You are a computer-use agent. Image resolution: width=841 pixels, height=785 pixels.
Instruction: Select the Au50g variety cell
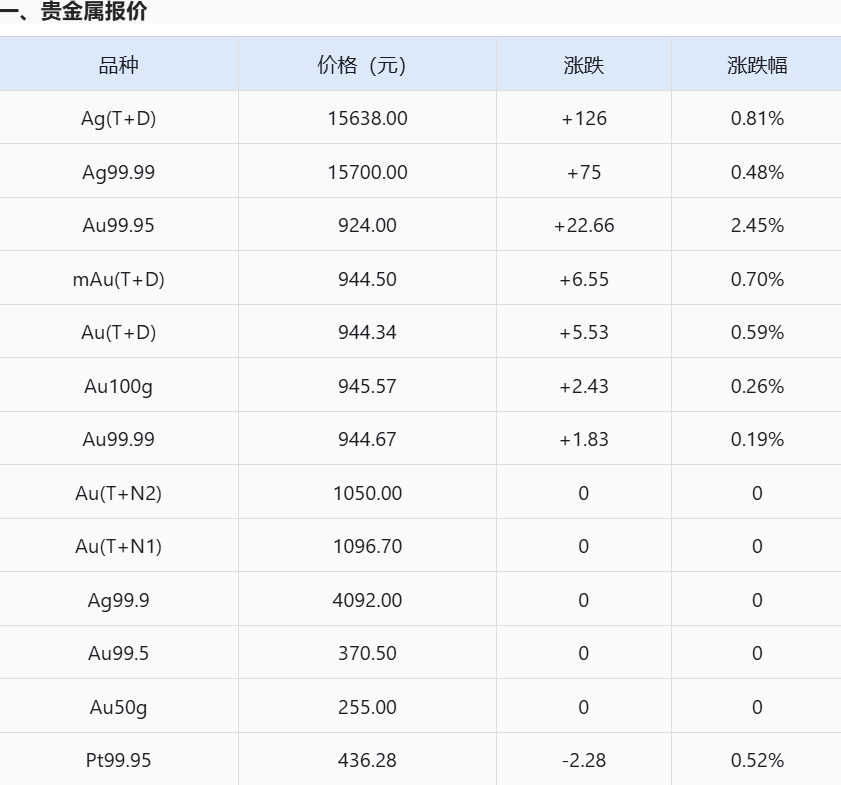pos(119,707)
